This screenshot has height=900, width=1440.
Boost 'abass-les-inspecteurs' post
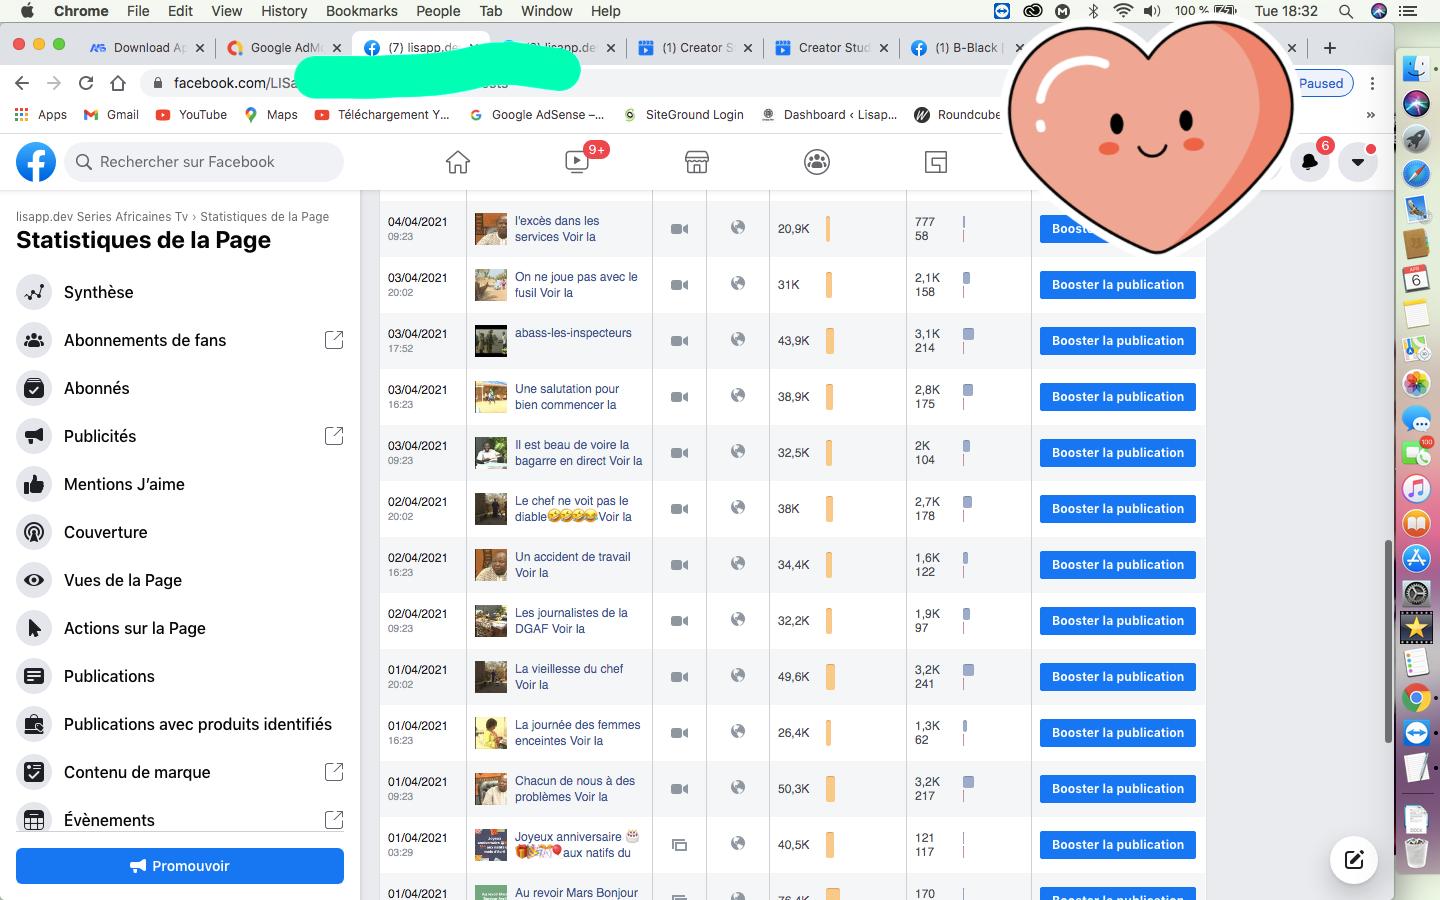pyautogui.click(x=1117, y=341)
